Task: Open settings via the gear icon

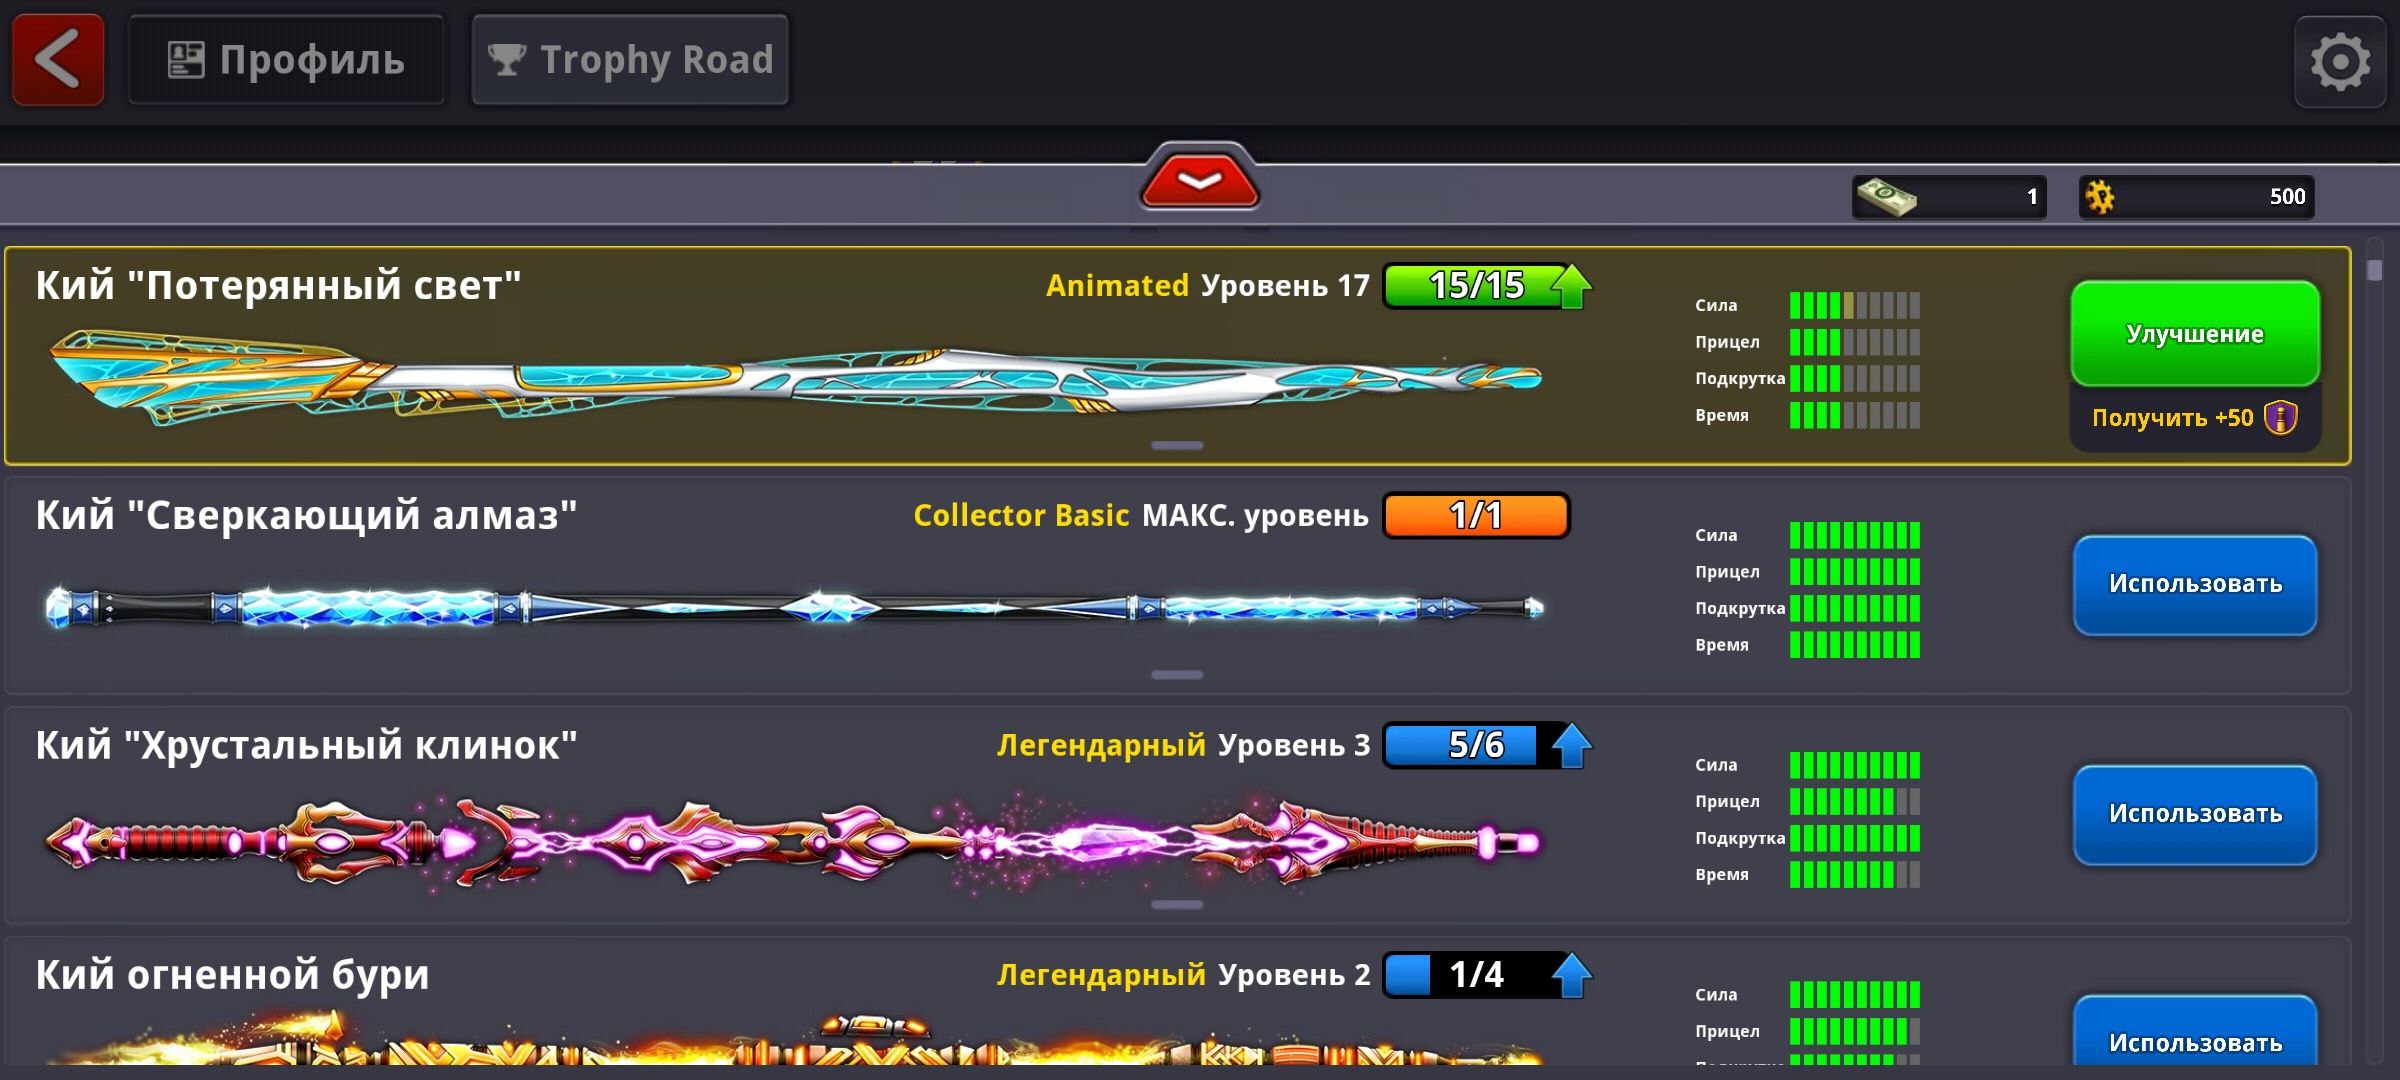Action: coord(2340,62)
